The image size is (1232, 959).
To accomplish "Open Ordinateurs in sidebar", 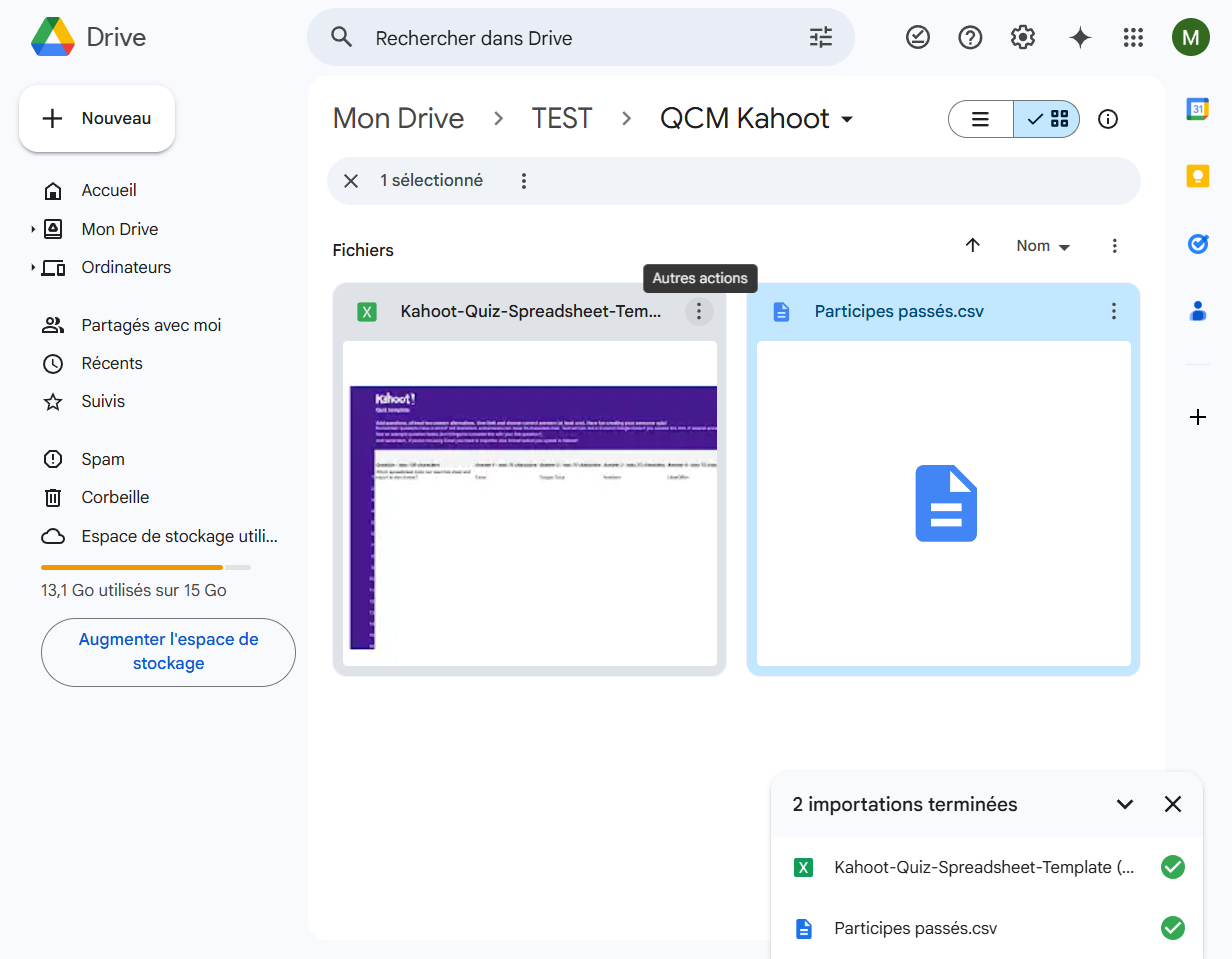I will (126, 267).
